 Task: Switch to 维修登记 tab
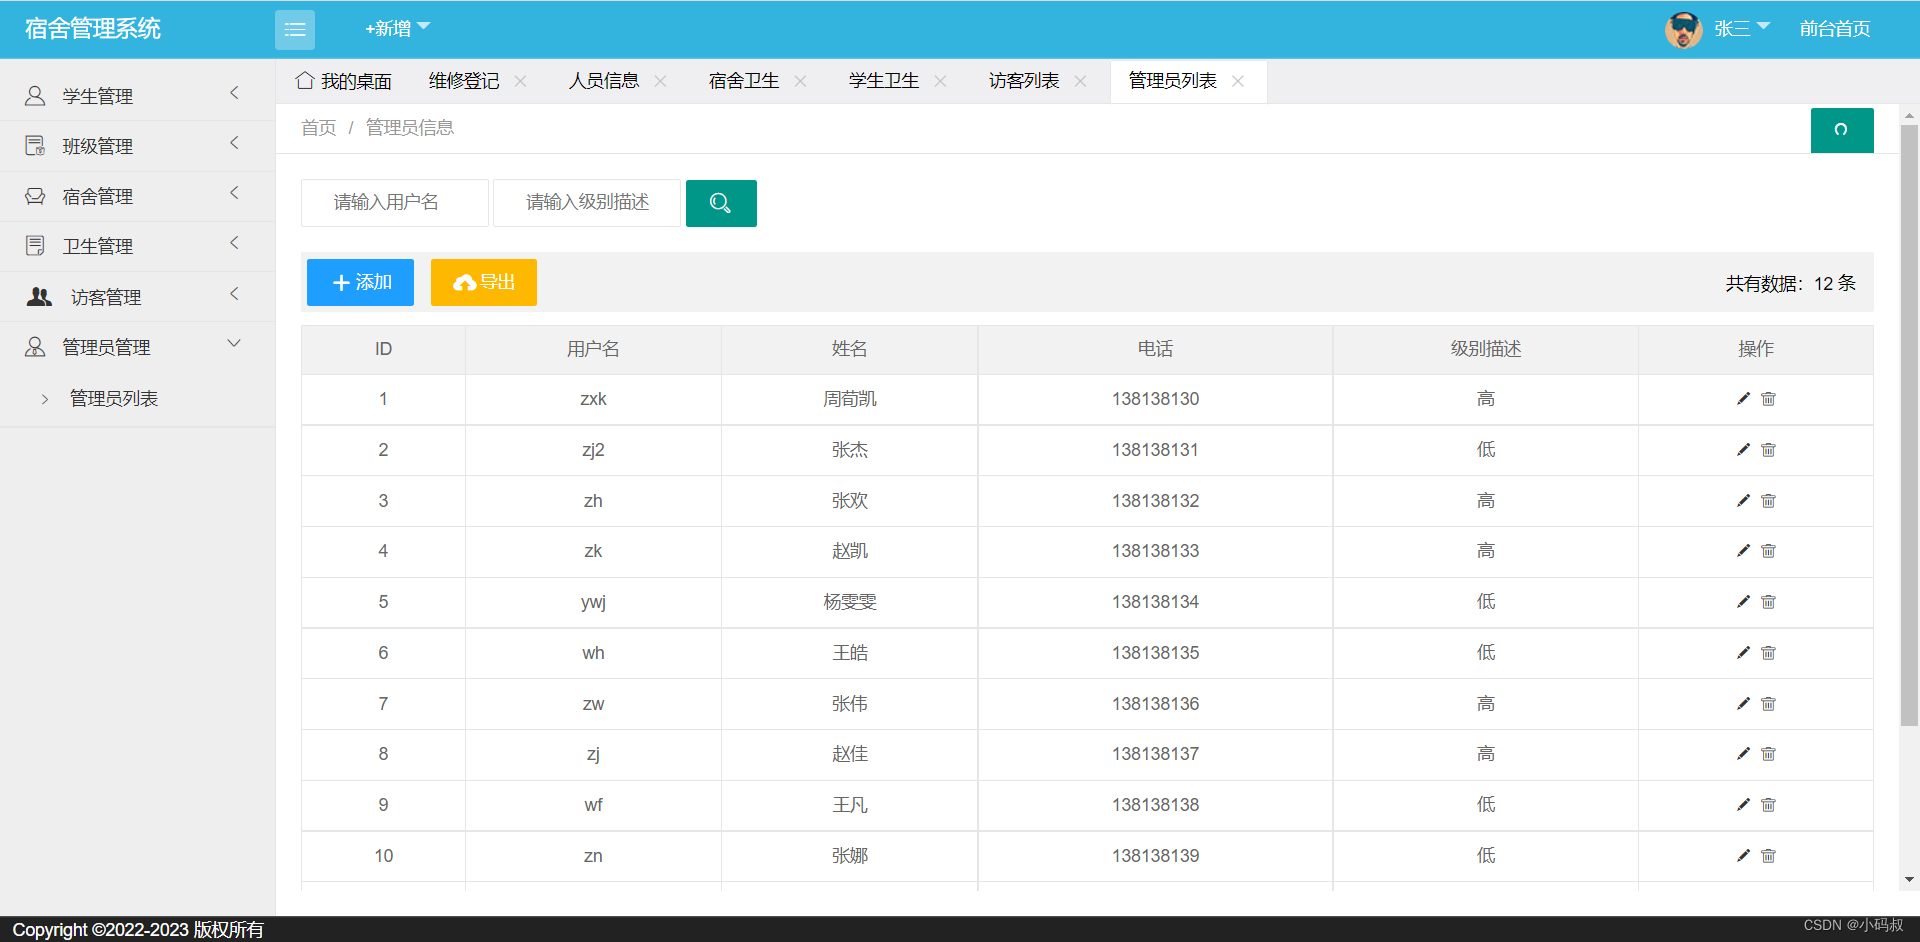[x=464, y=81]
